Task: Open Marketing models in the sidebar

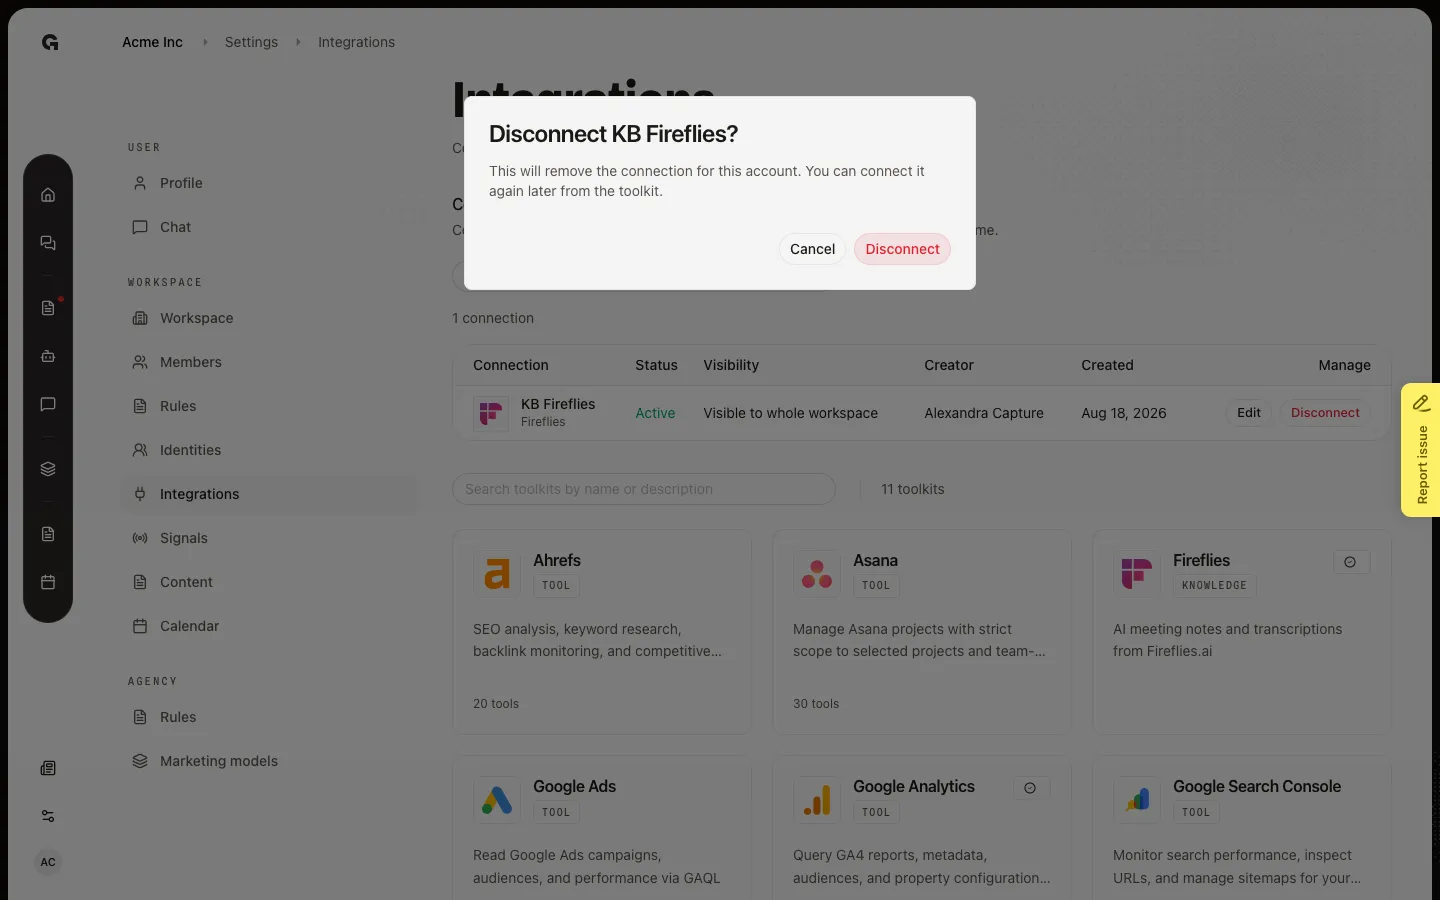Action: click(x=270, y=761)
